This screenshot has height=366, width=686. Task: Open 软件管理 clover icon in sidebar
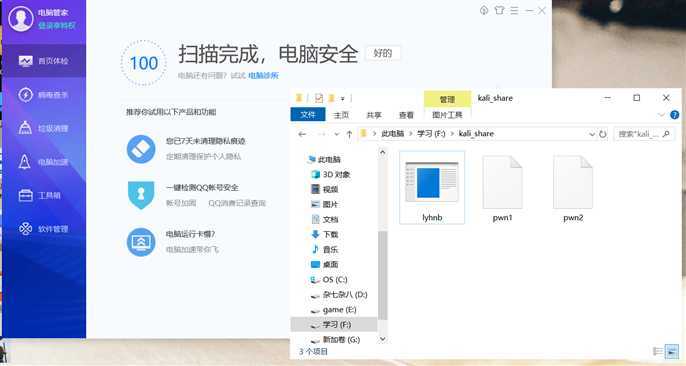click(25, 228)
